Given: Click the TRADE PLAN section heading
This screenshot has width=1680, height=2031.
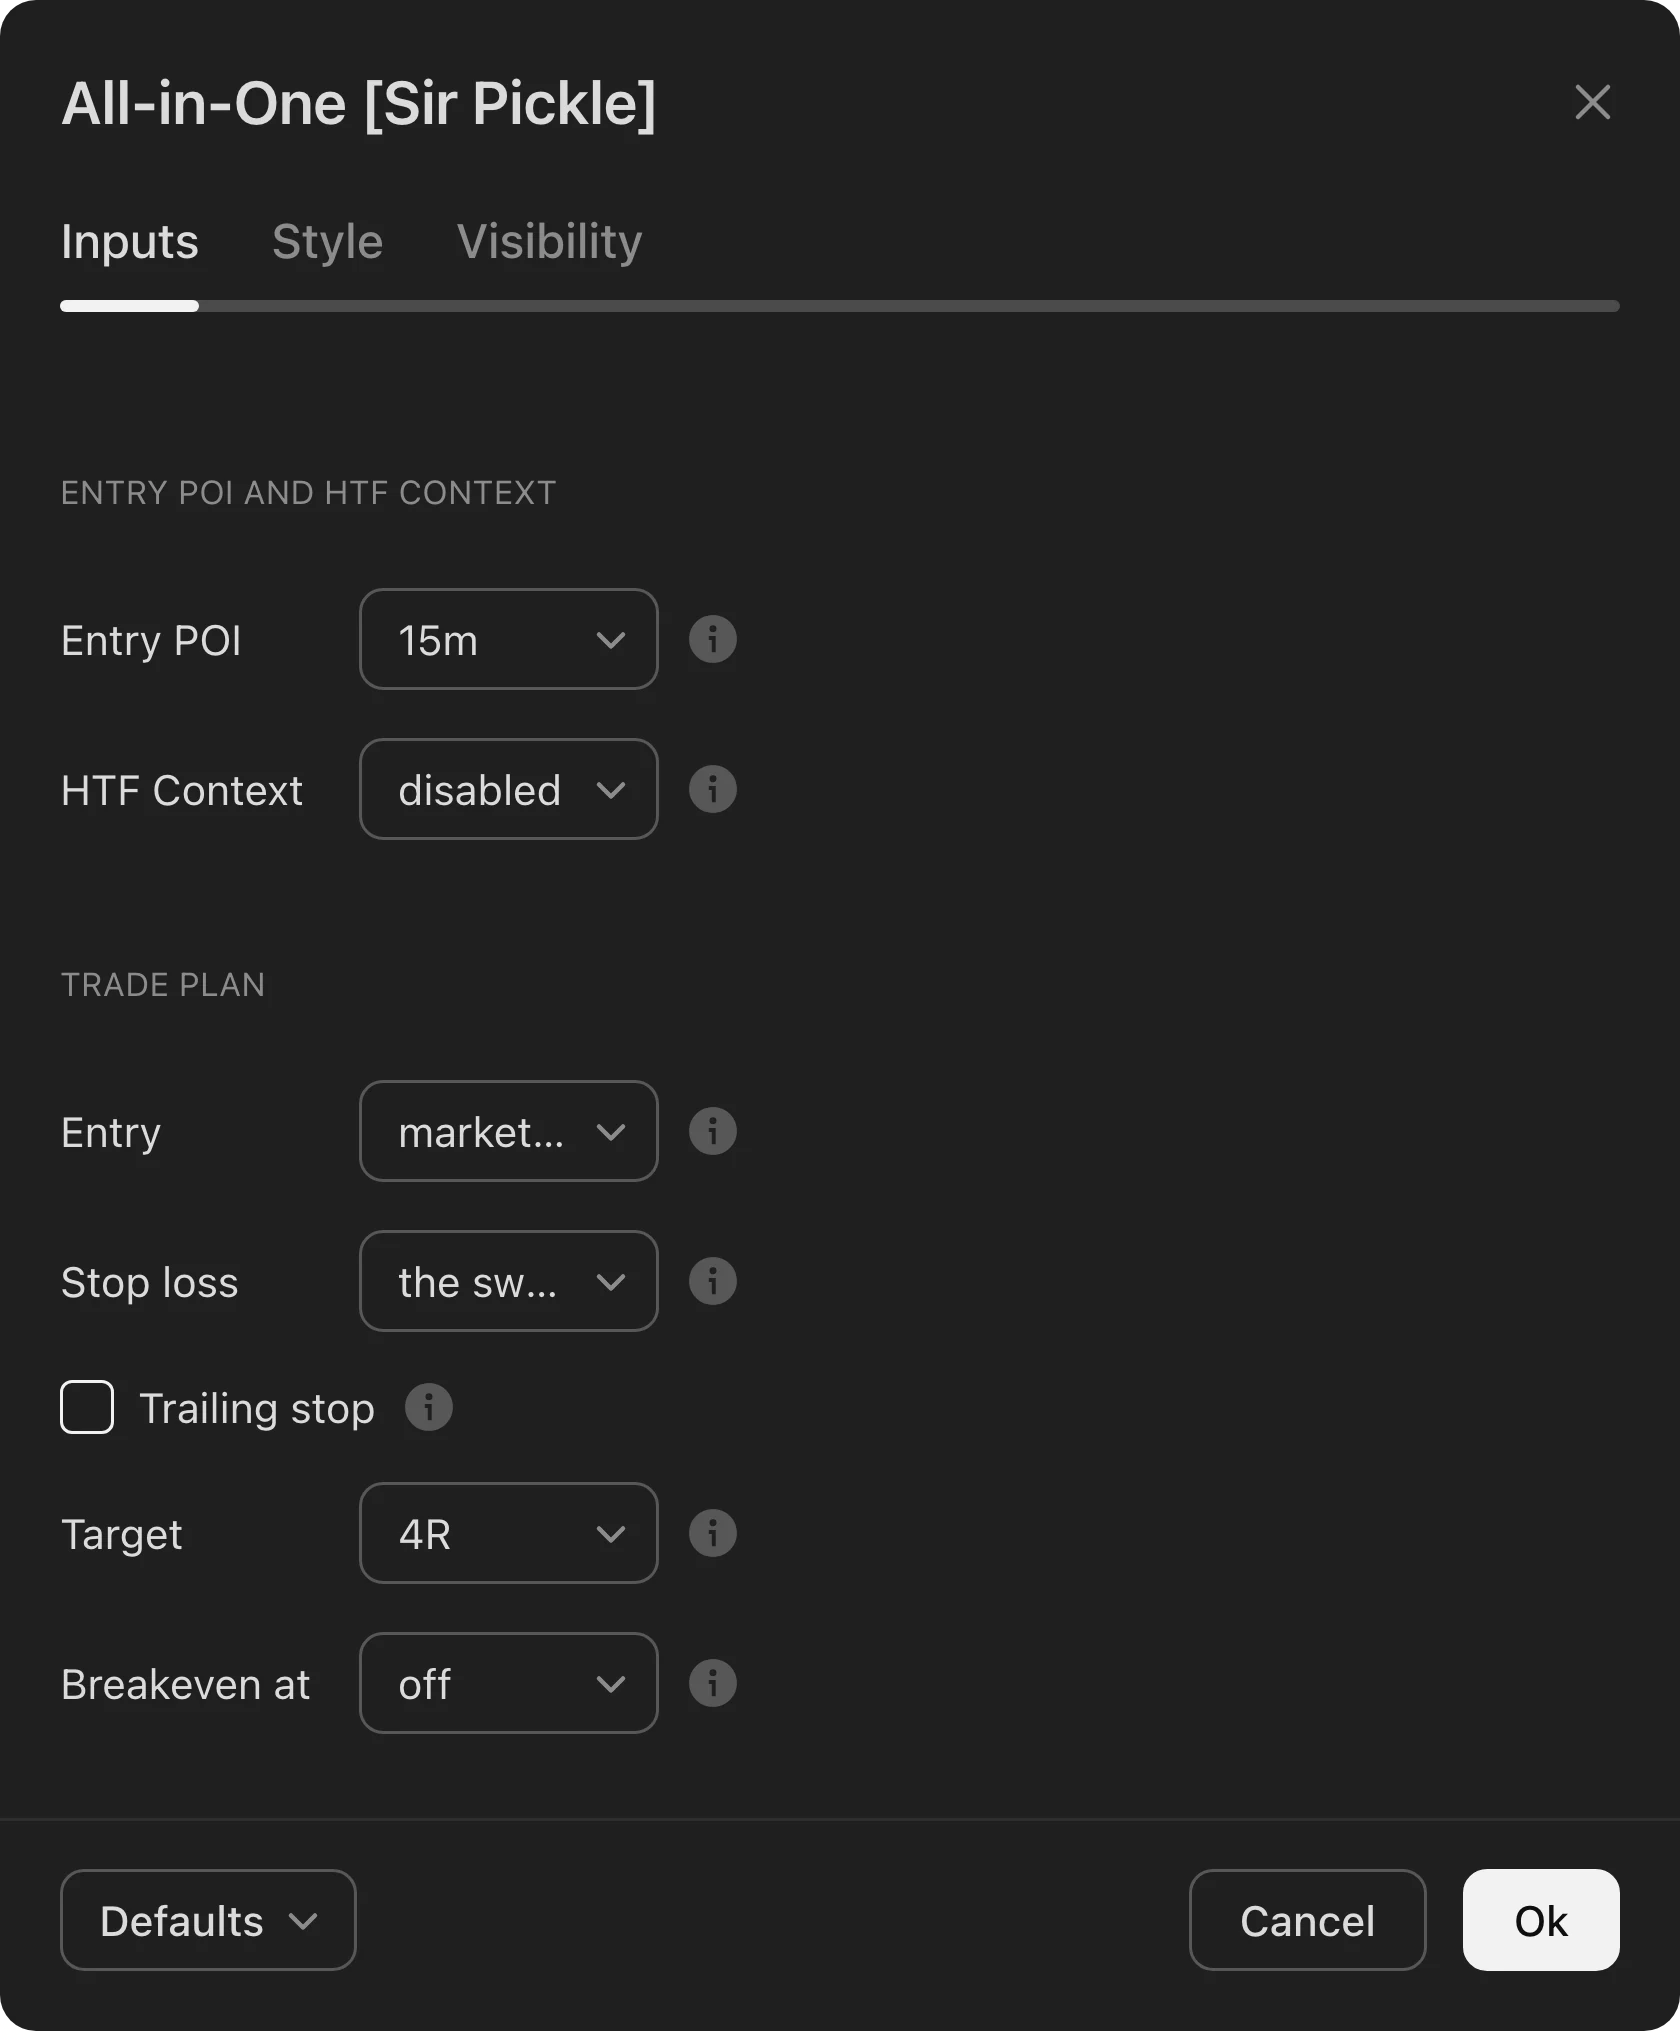Looking at the screenshot, I should coord(163,985).
